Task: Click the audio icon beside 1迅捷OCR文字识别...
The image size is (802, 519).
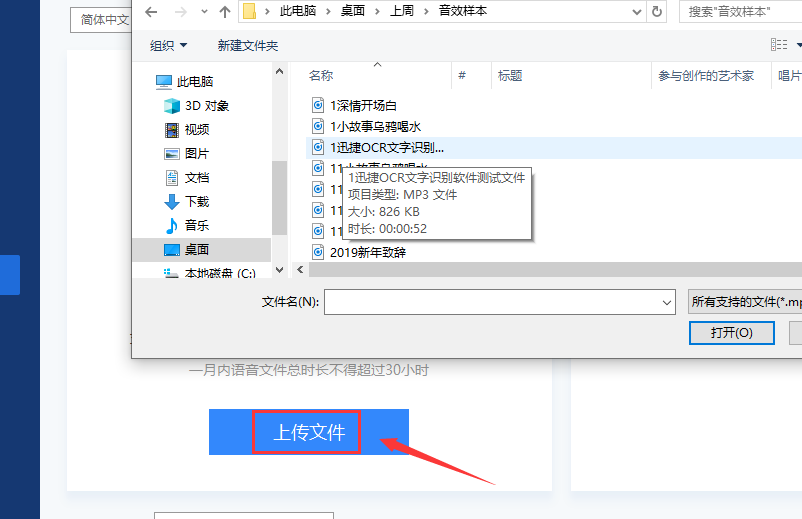Action: [318, 147]
